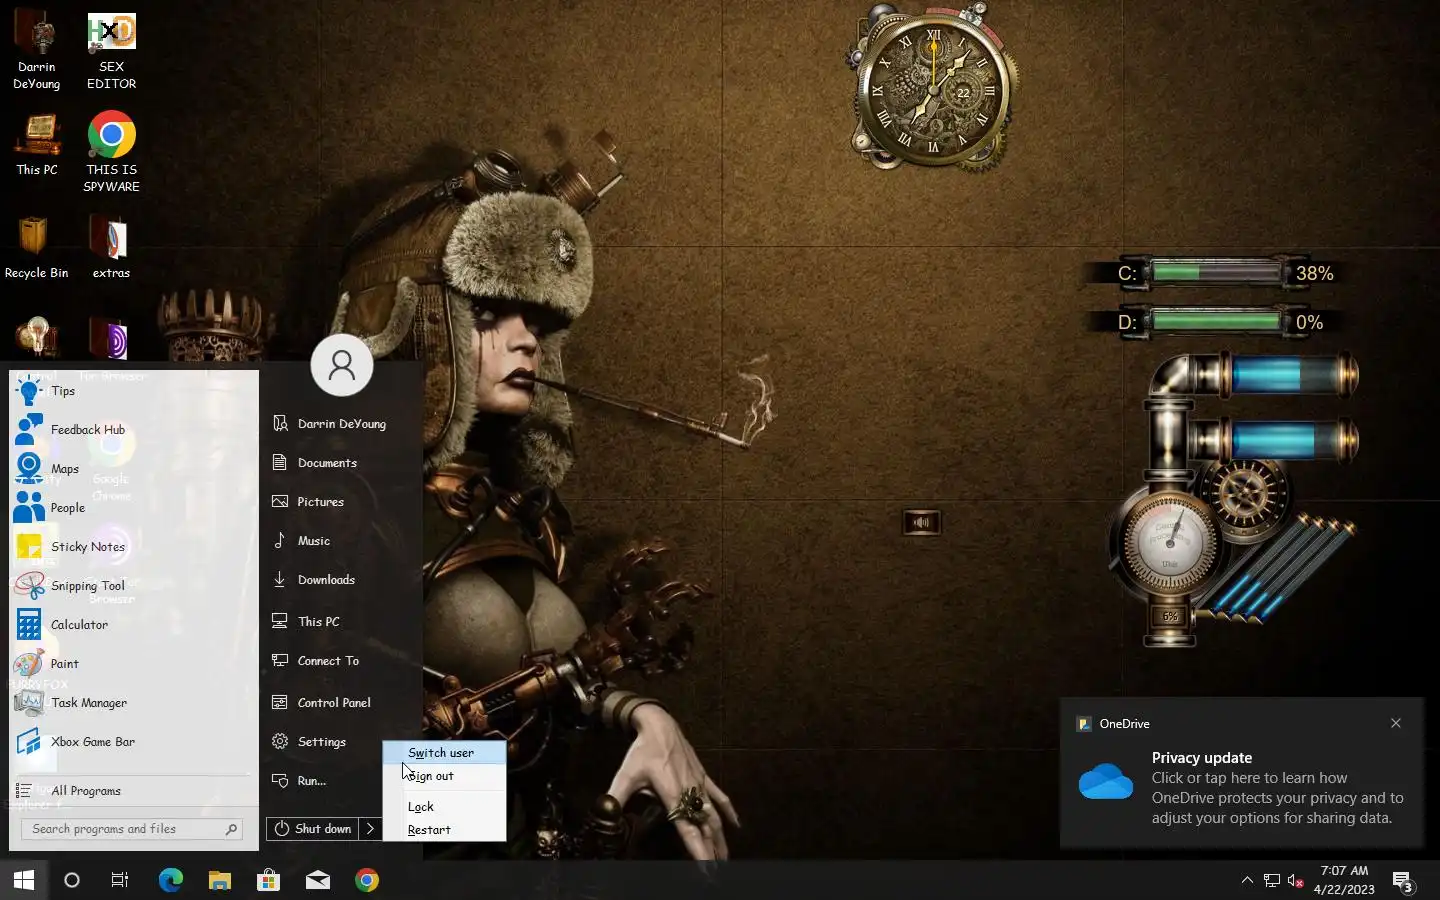Expand the Shut down options arrow
The image size is (1440, 900).
pos(371,829)
